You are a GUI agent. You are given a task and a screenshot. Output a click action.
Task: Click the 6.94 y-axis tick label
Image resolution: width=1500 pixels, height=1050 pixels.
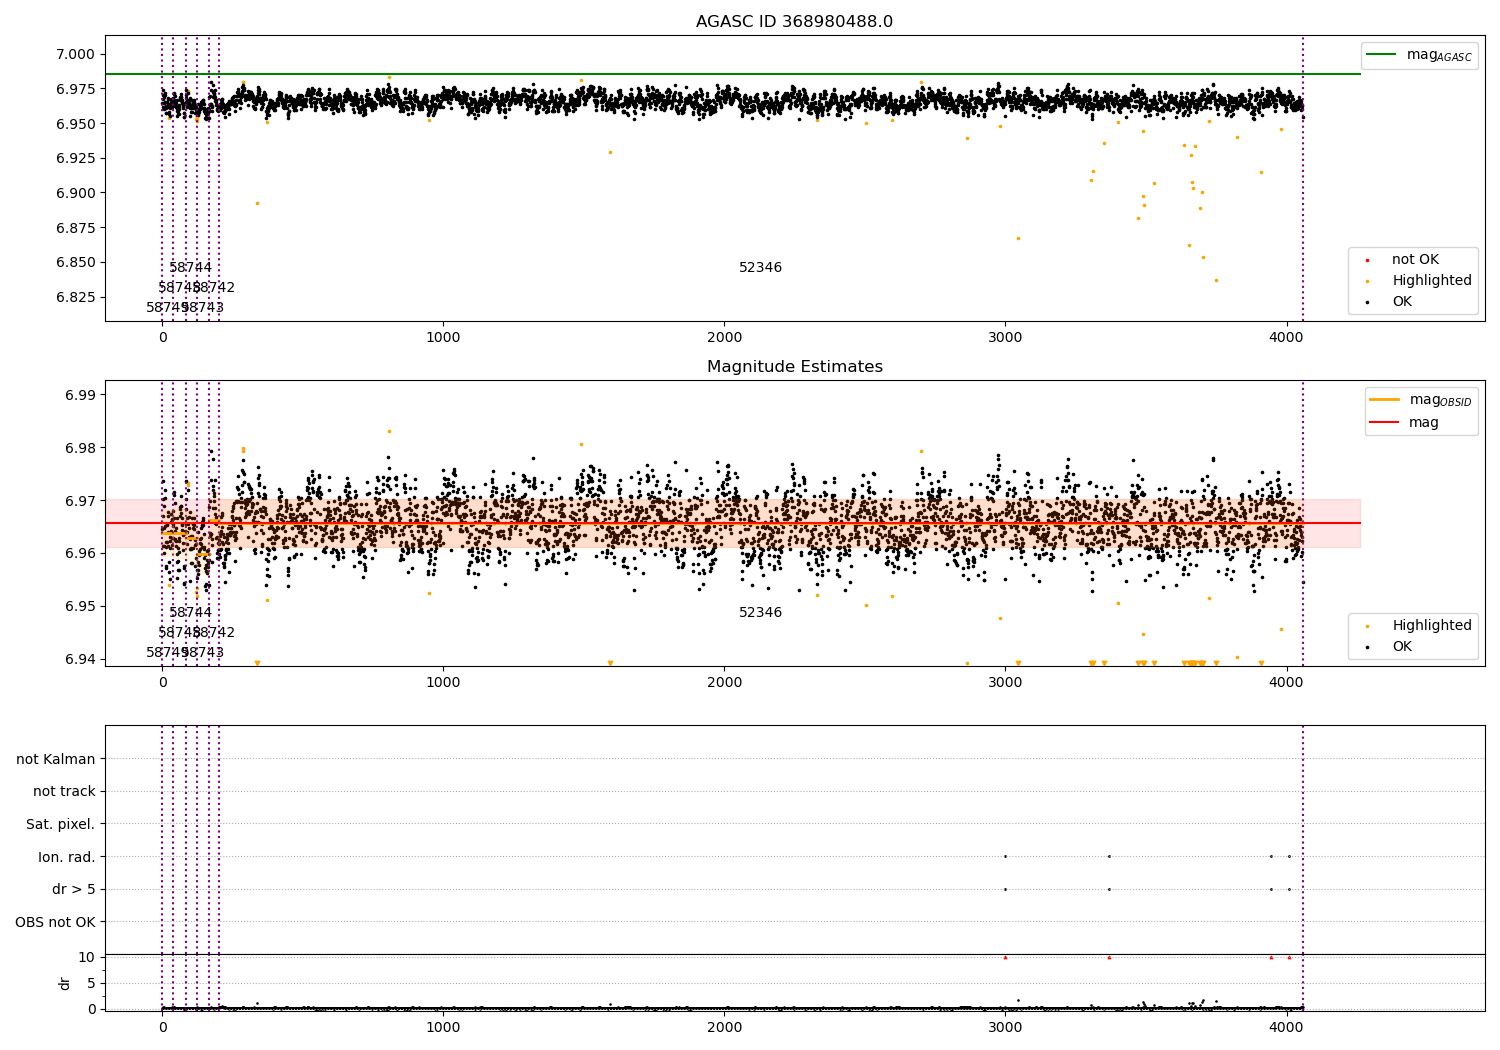pos(79,659)
